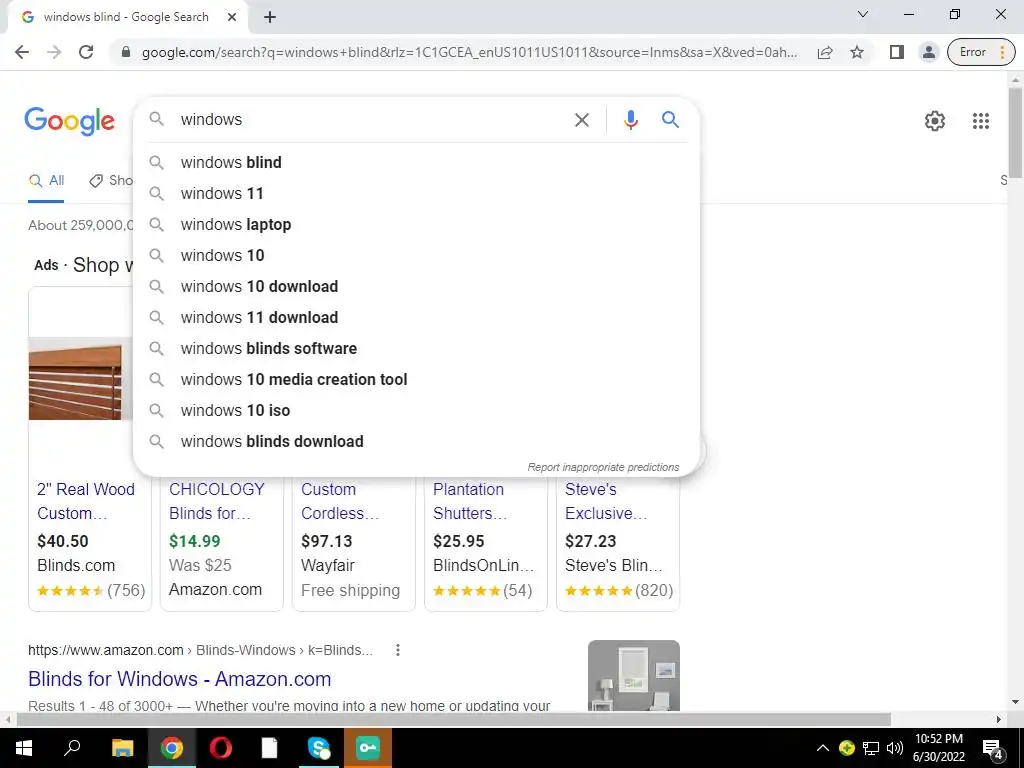Open a new browser tab

click(270, 18)
